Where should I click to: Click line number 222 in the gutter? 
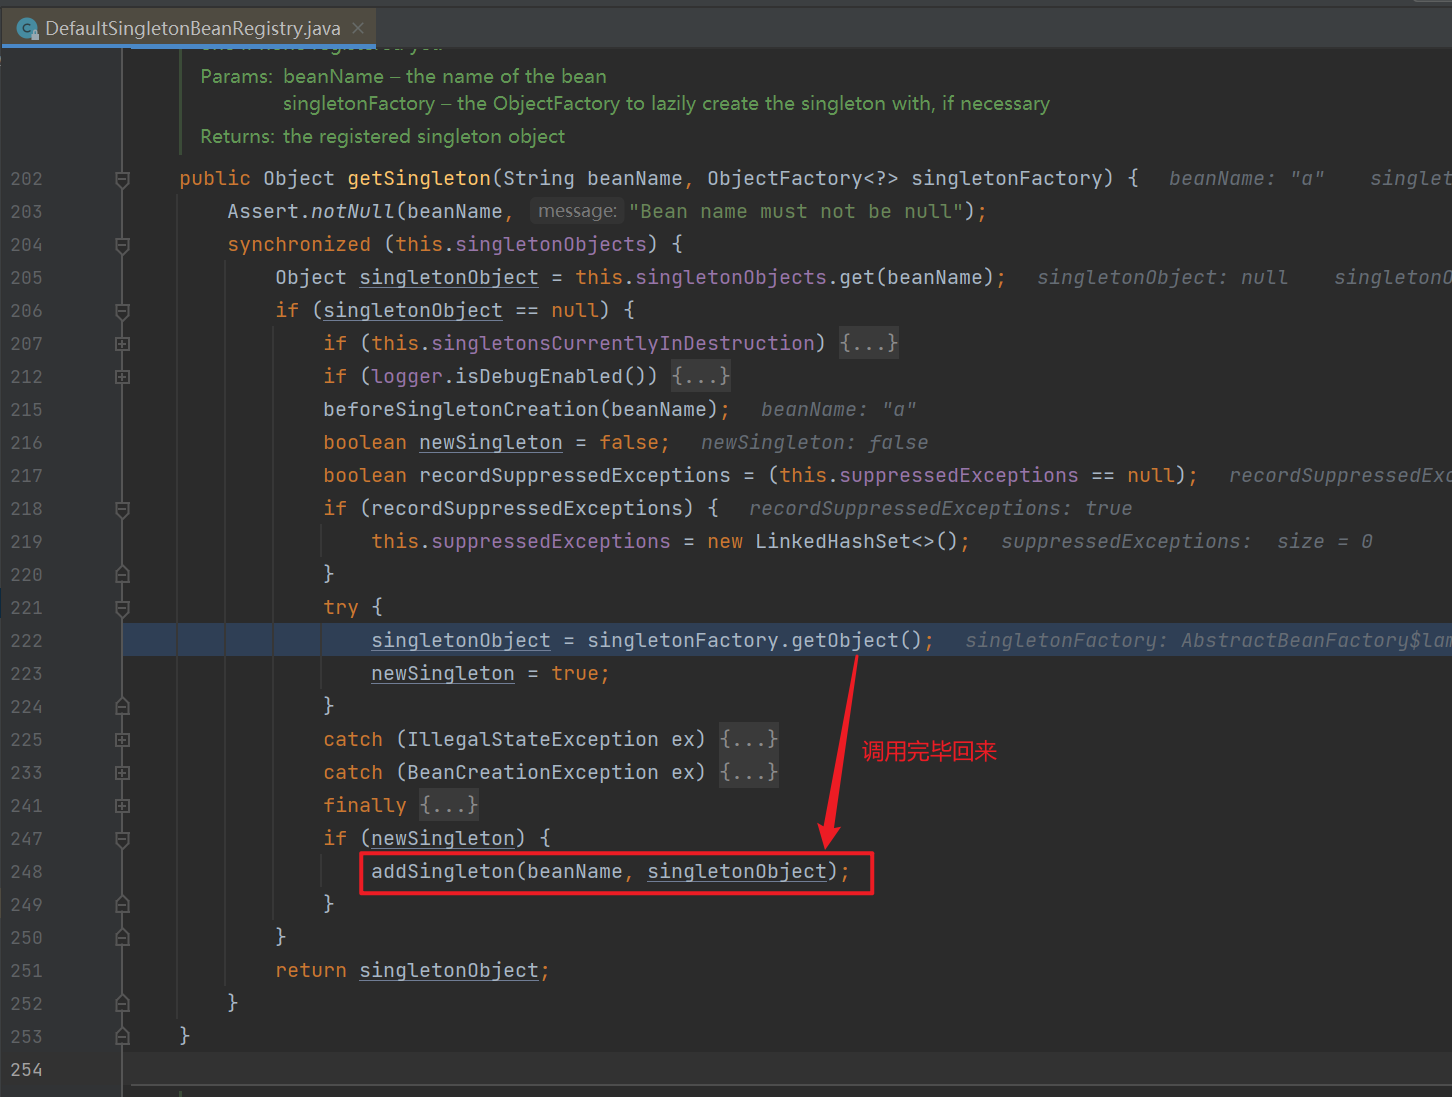(x=27, y=641)
